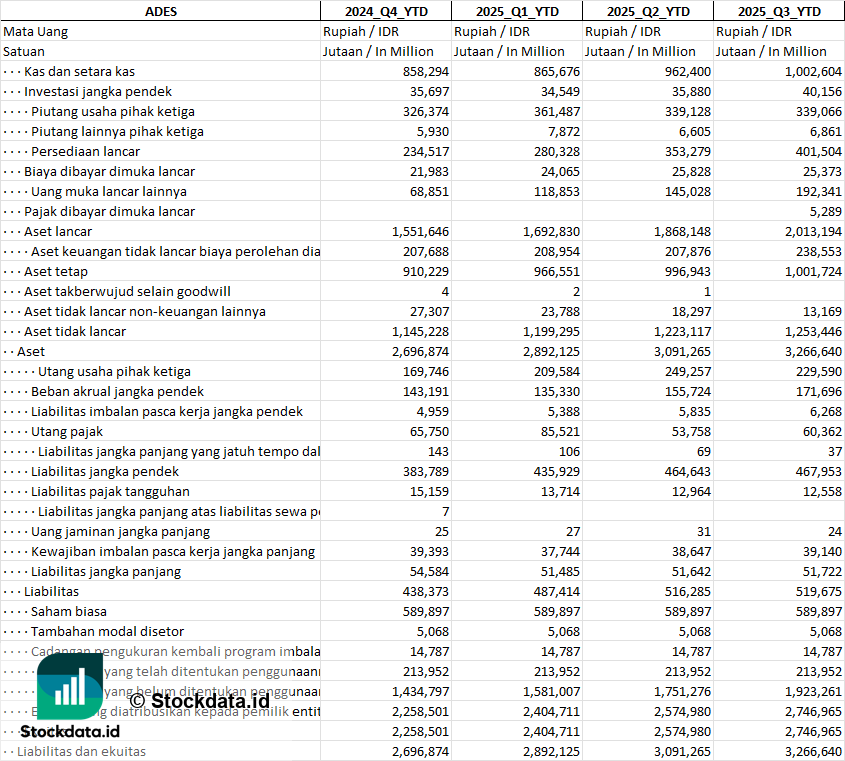The height and width of the screenshot is (761, 845).
Task: Select the Persediaan lancar label
Action: pyautogui.click(x=85, y=151)
